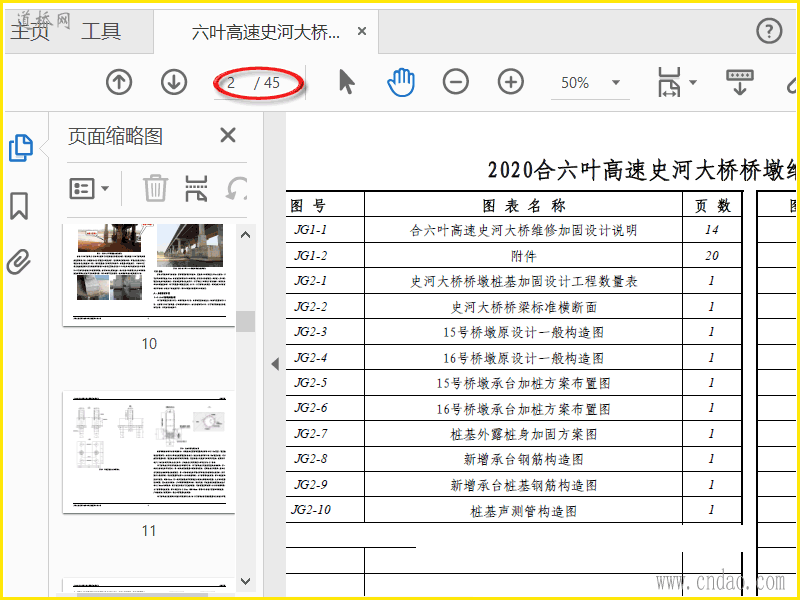Go to previous page with up arrow
This screenshot has width=800, height=600.
[119, 82]
